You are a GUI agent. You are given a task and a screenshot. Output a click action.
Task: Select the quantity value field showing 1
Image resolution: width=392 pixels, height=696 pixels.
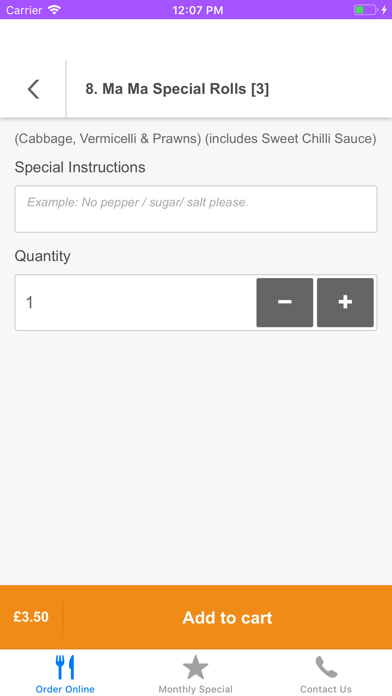coord(135,302)
